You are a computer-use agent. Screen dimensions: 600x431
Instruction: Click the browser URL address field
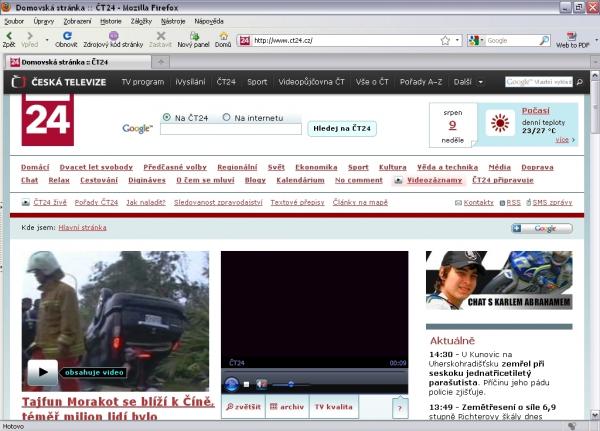pos(346,41)
